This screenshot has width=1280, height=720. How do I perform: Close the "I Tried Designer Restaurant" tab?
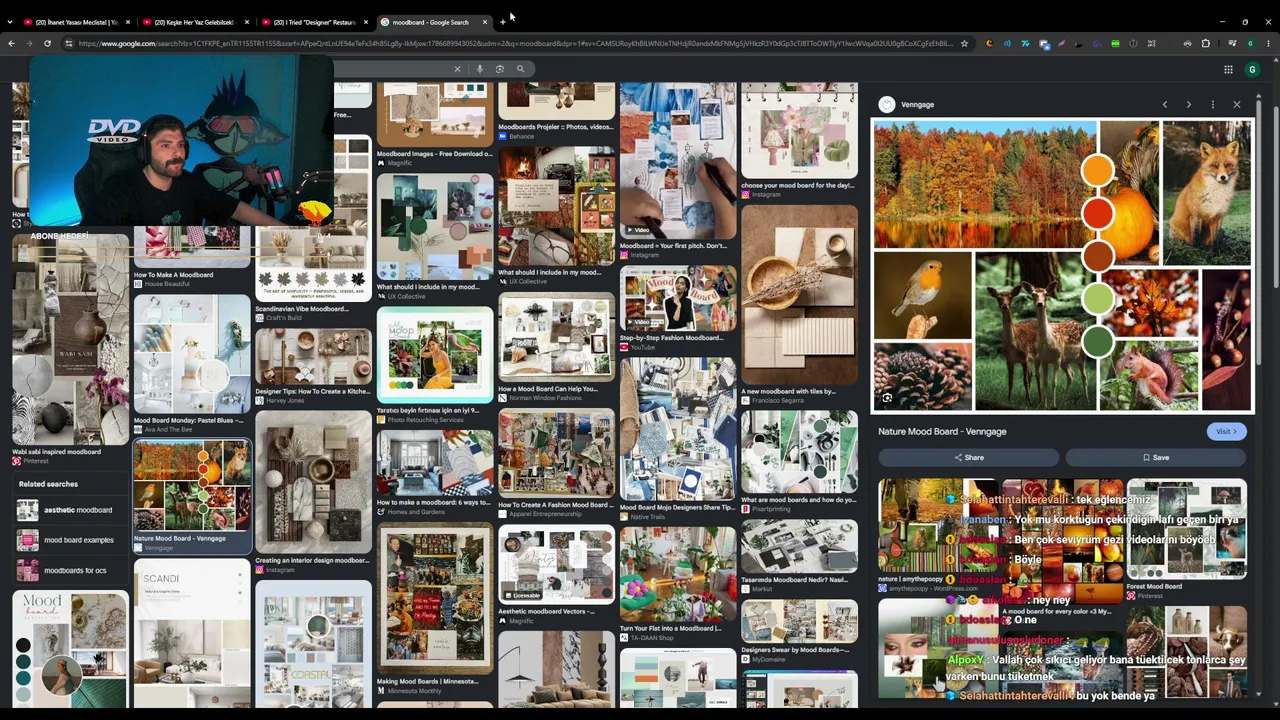click(366, 22)
